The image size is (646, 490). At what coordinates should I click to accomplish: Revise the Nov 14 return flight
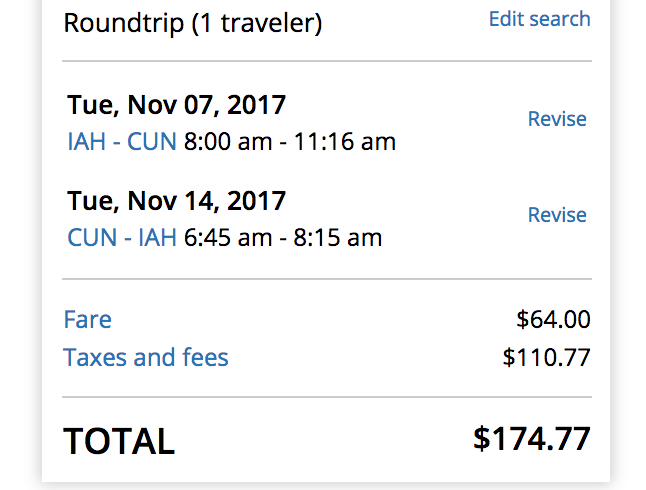(x=557, y=215)
